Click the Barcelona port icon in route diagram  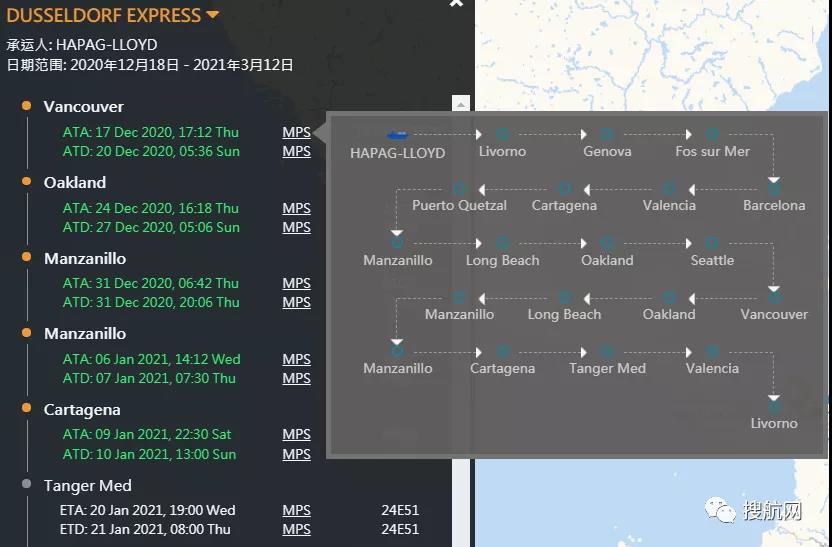(773, 188)
